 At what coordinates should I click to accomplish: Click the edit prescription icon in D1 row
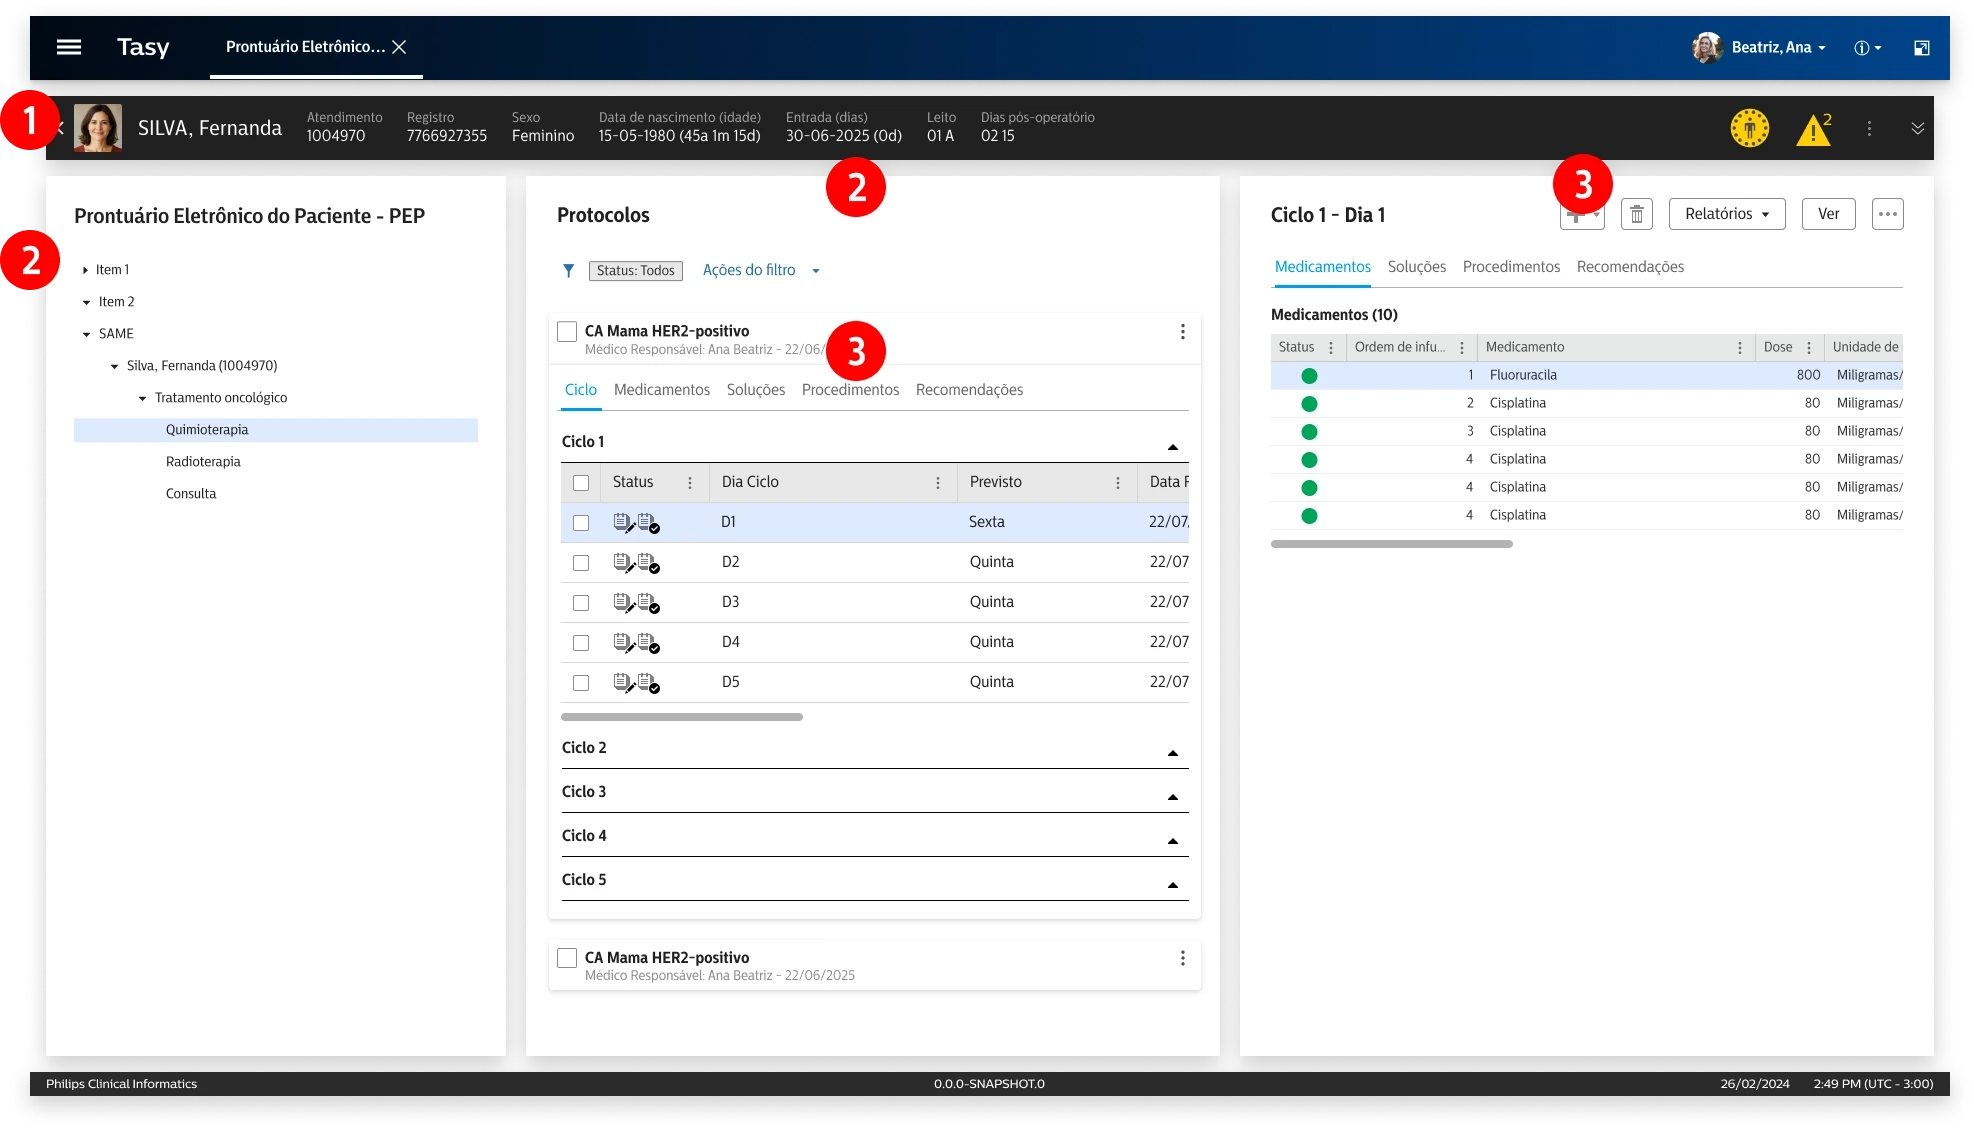(x=624, y=522)
